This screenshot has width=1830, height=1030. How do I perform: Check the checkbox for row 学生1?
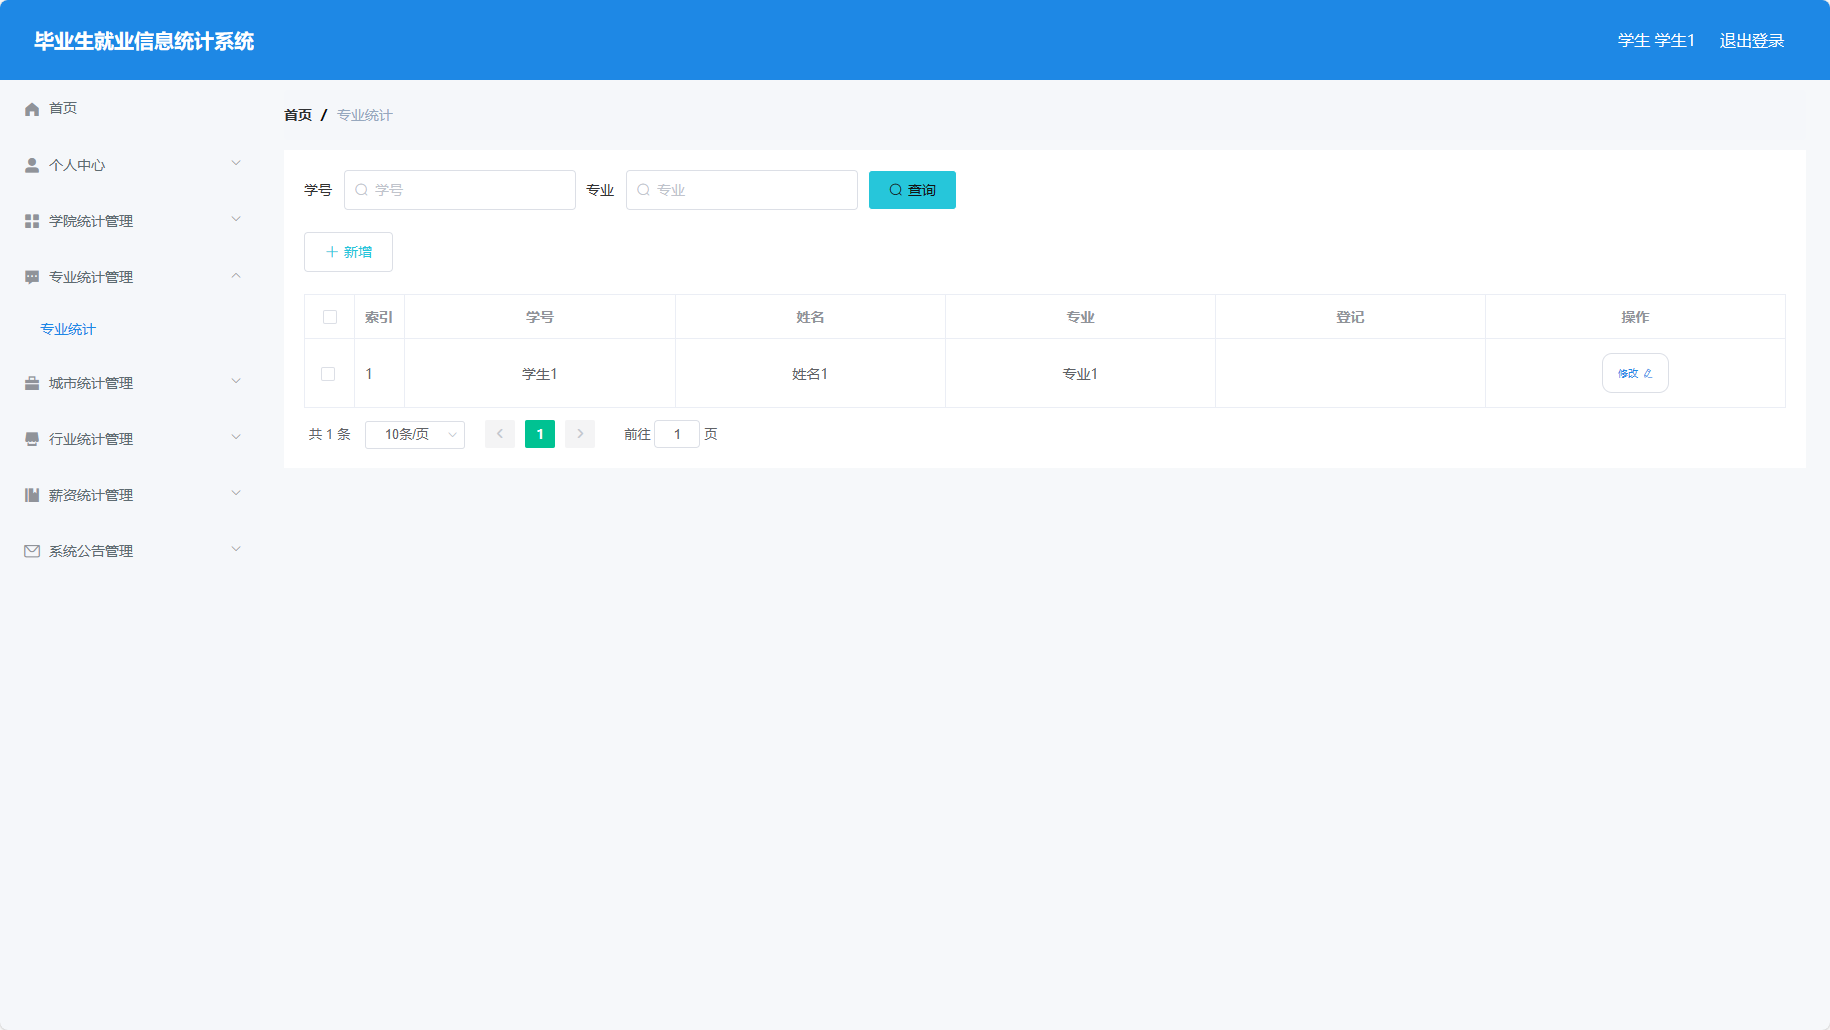coord(328,374)
